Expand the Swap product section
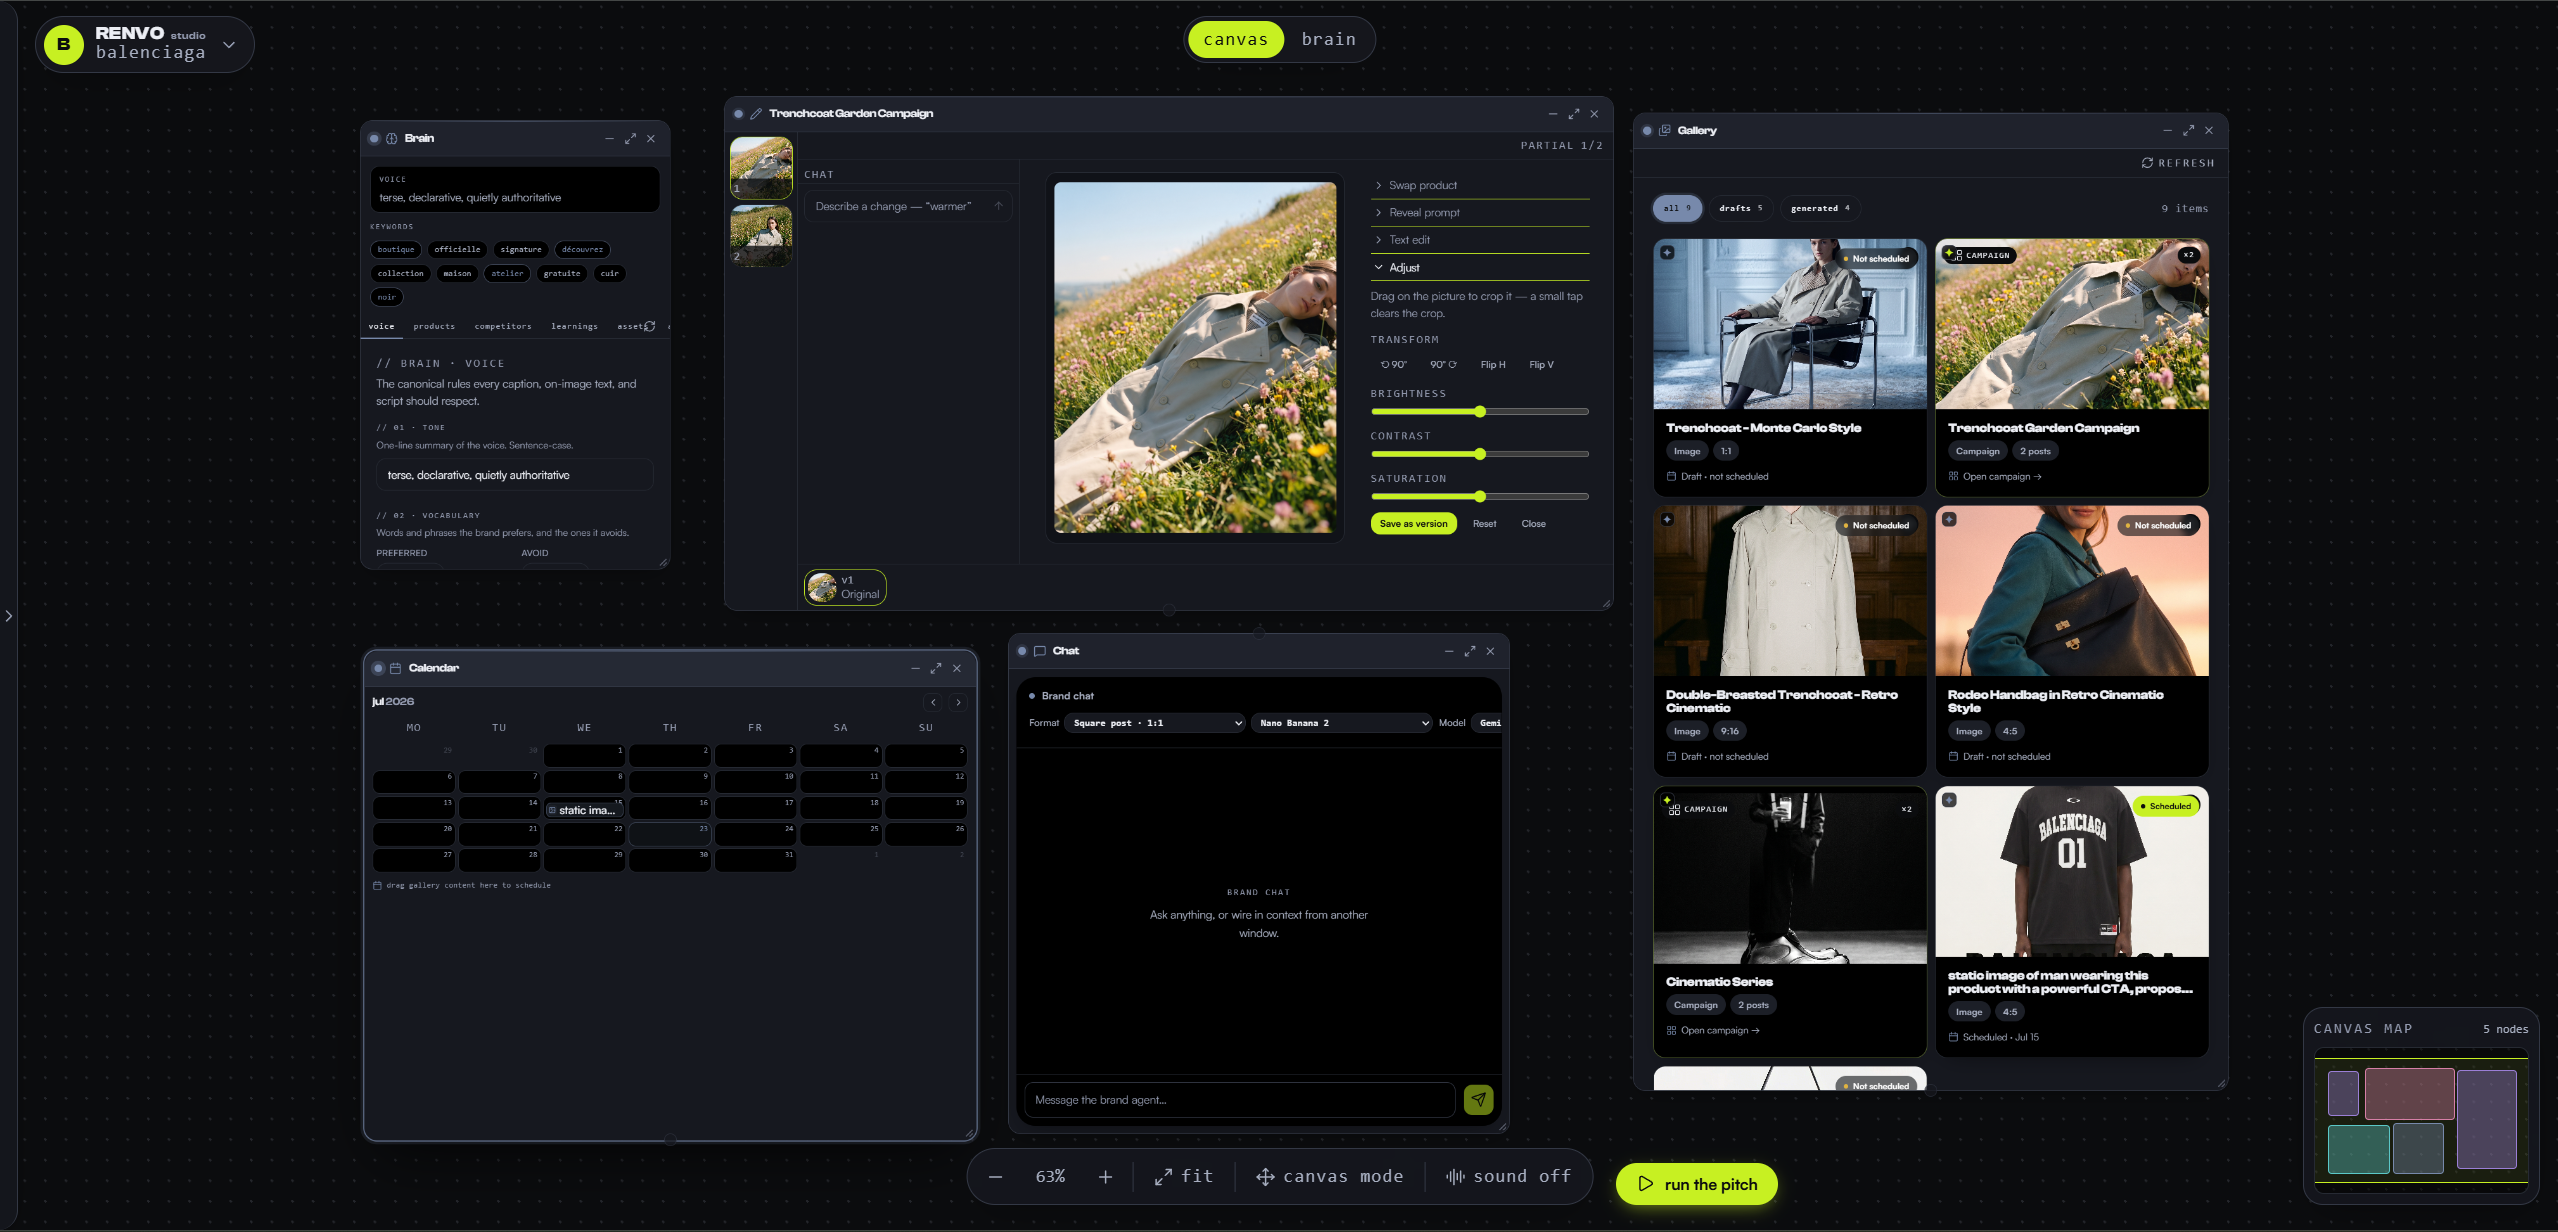Screen dimensions: 2558x1232 [x=1479, y=186]
